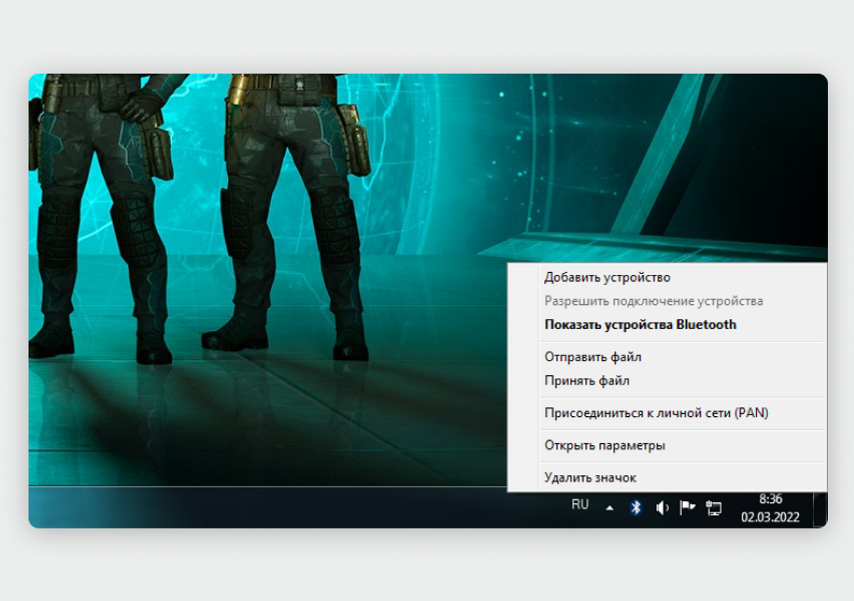The width and height of the screenshot is (854, 601).
Task: Open the Action Center flag icon
Action: (687, 508)
